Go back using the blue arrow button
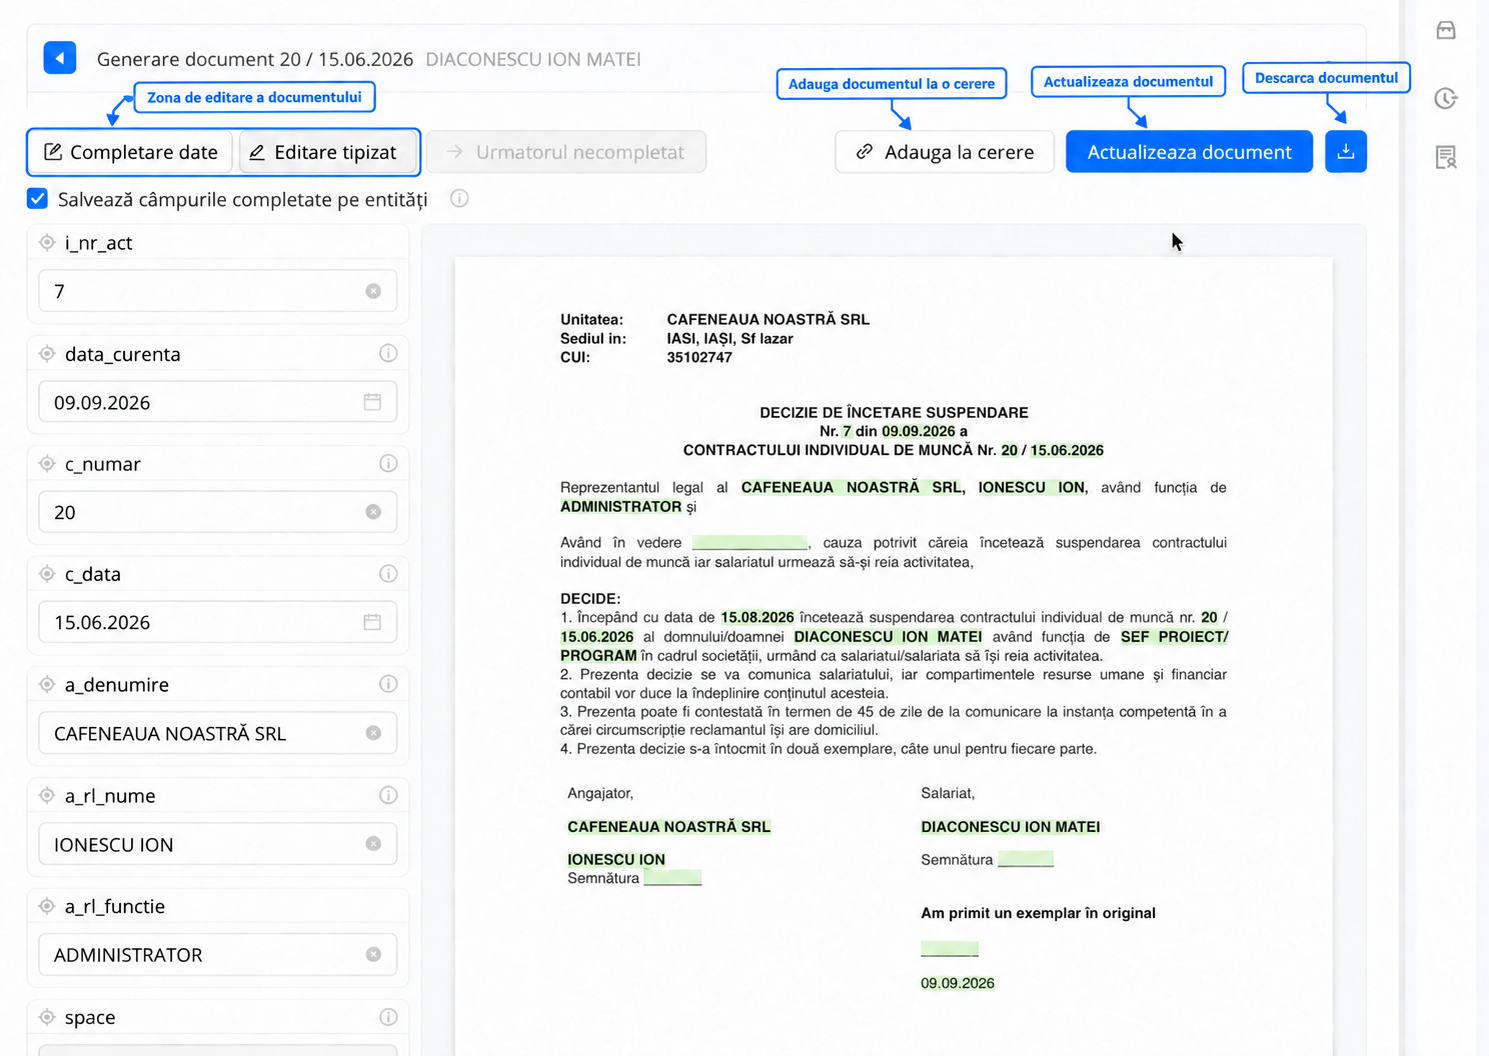This screenshot has height=1056, width=1489. [x=60, y=58]
